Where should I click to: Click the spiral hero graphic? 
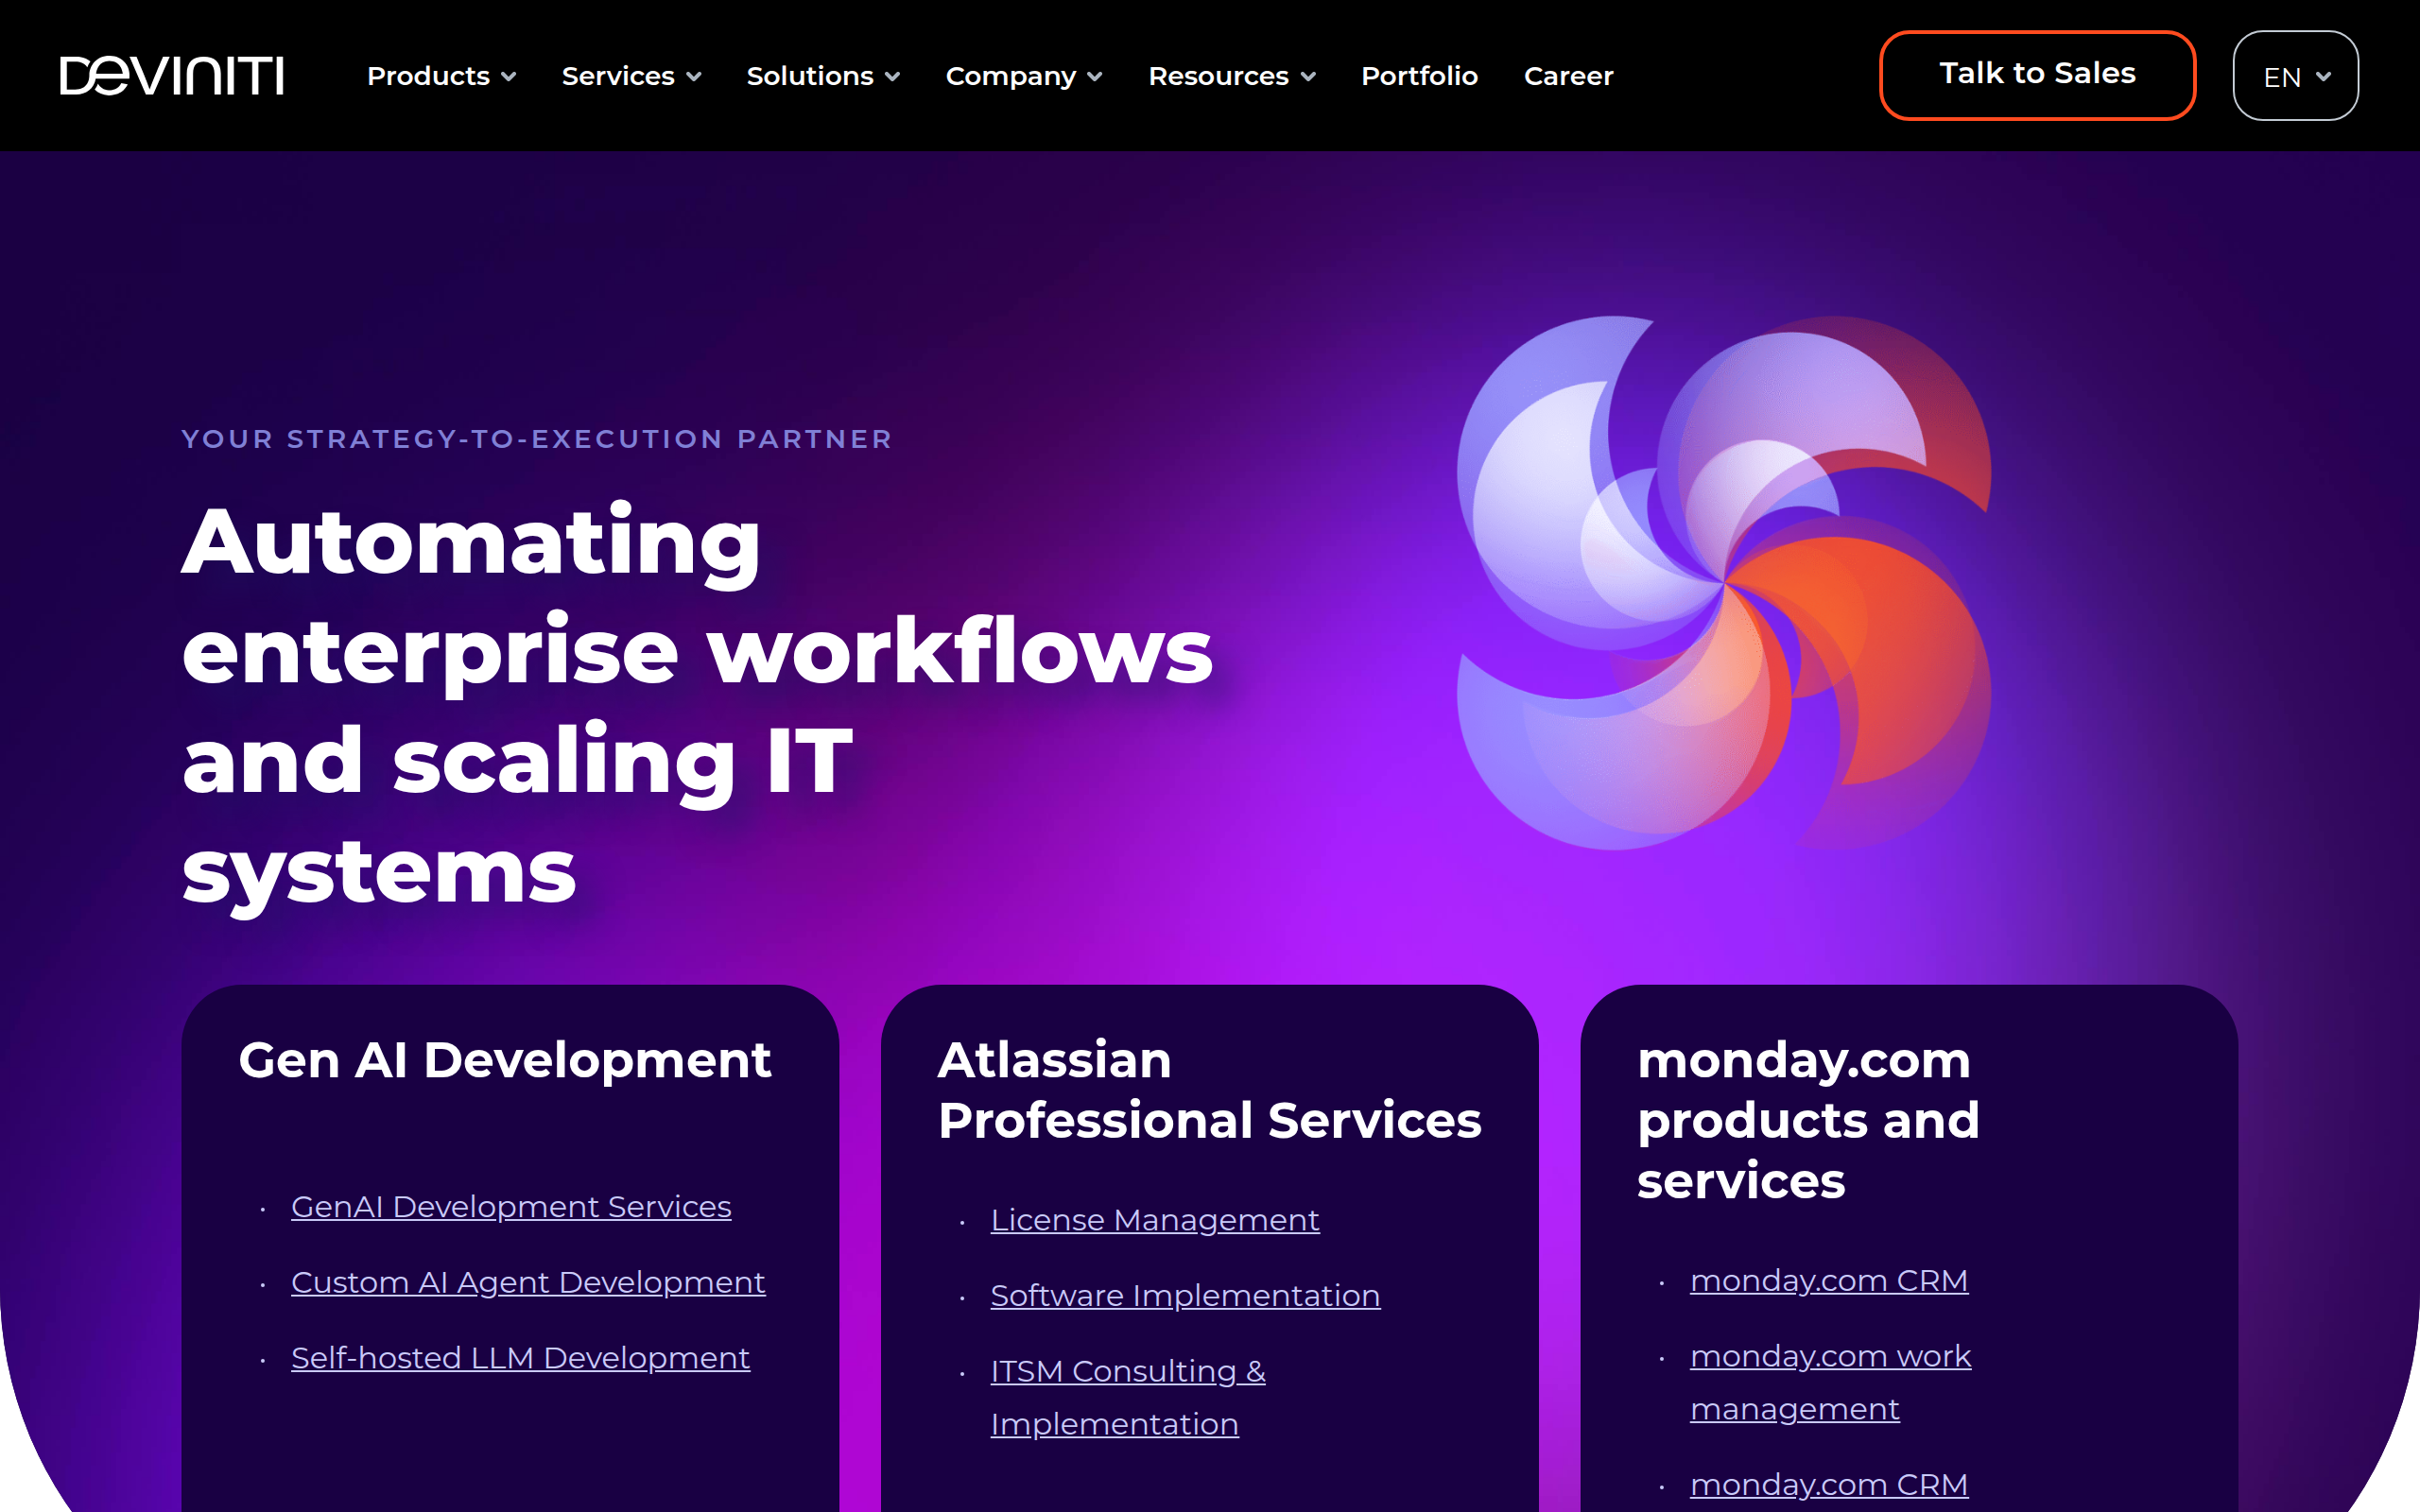tap(1725, 580)
